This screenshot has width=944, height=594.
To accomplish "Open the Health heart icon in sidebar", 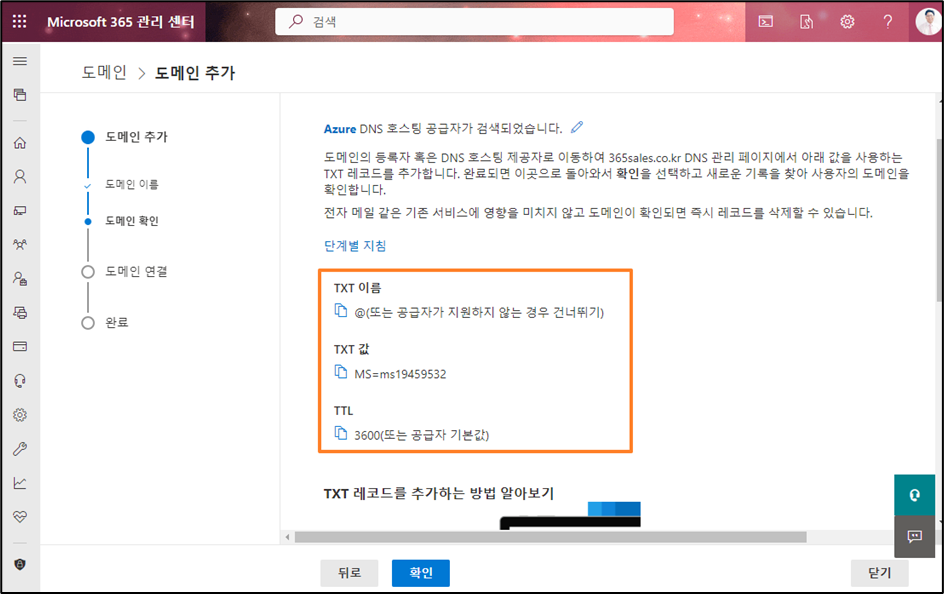I will 20,516.
